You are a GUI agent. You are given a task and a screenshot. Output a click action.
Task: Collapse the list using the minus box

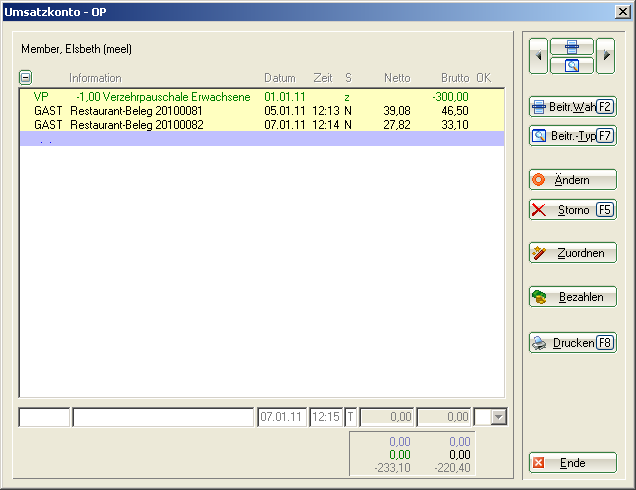pyautogui.click(x=26, y=78)
